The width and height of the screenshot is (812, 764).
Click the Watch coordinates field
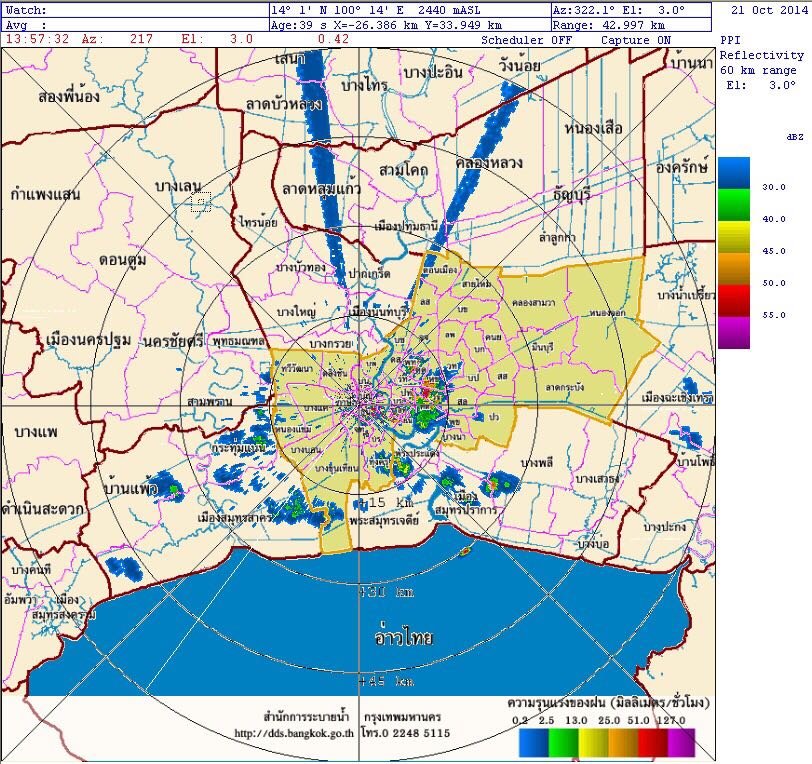click(135, 9)
